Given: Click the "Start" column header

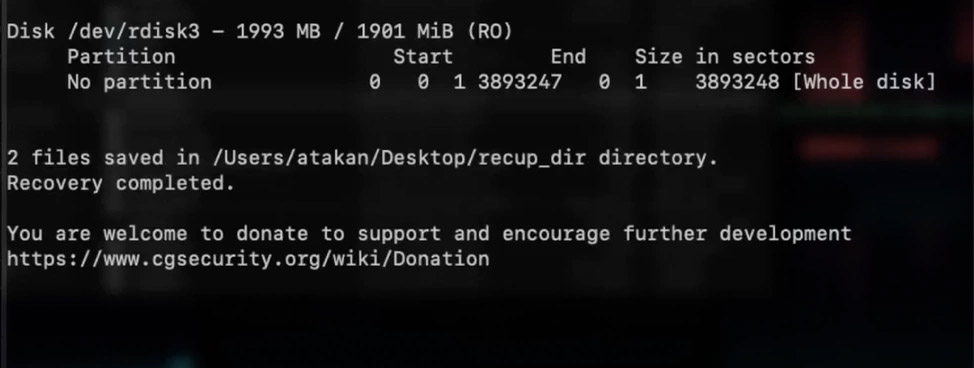Looking at the screenshot, I should (x=423, y=57).
